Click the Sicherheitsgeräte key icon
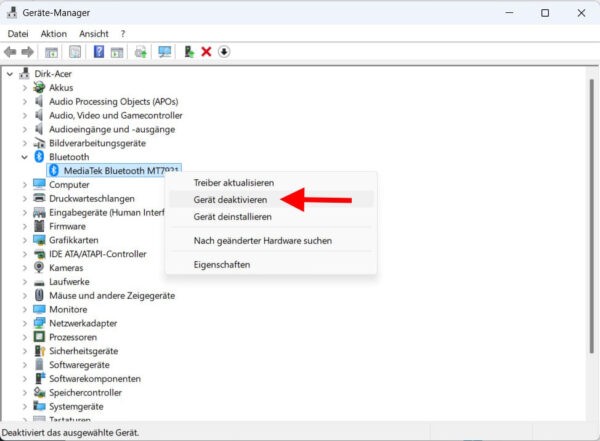Viewport: 600px width, 441px height. 39,351
